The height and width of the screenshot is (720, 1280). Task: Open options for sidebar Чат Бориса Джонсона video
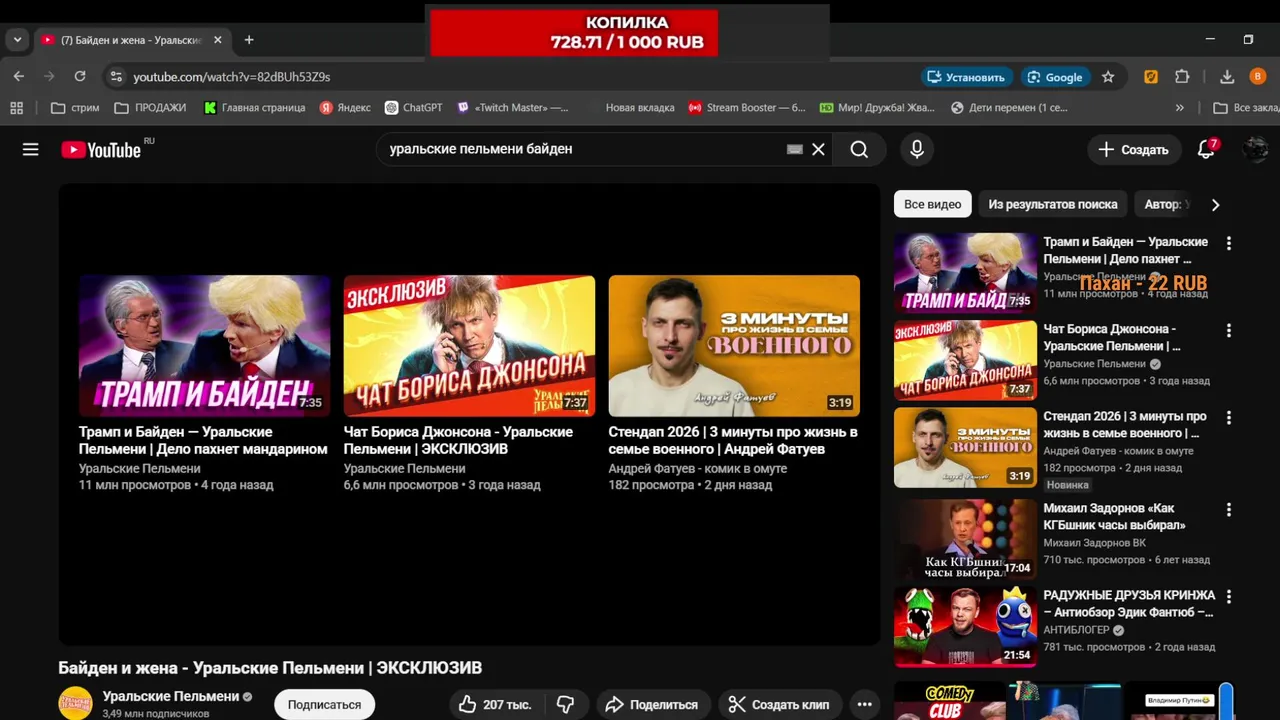pyautogui.click(x=1229, y=330)
